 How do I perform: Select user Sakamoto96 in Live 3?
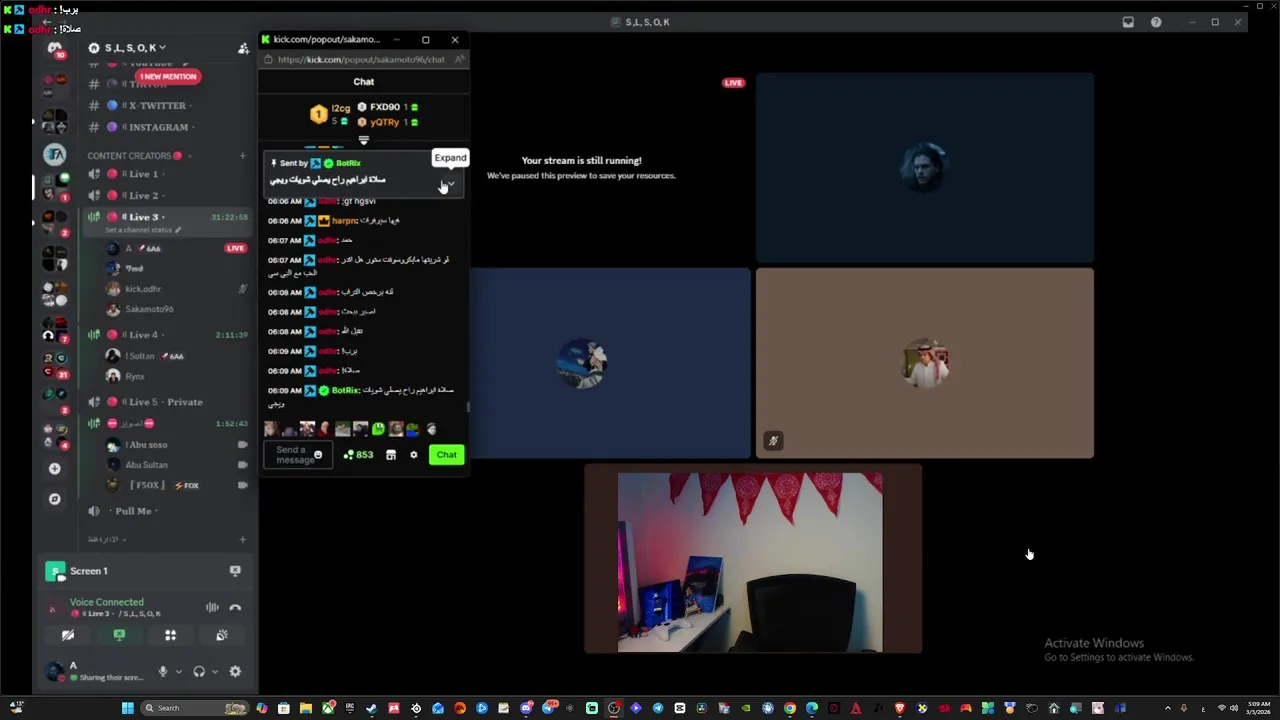(x=149, y=309)
